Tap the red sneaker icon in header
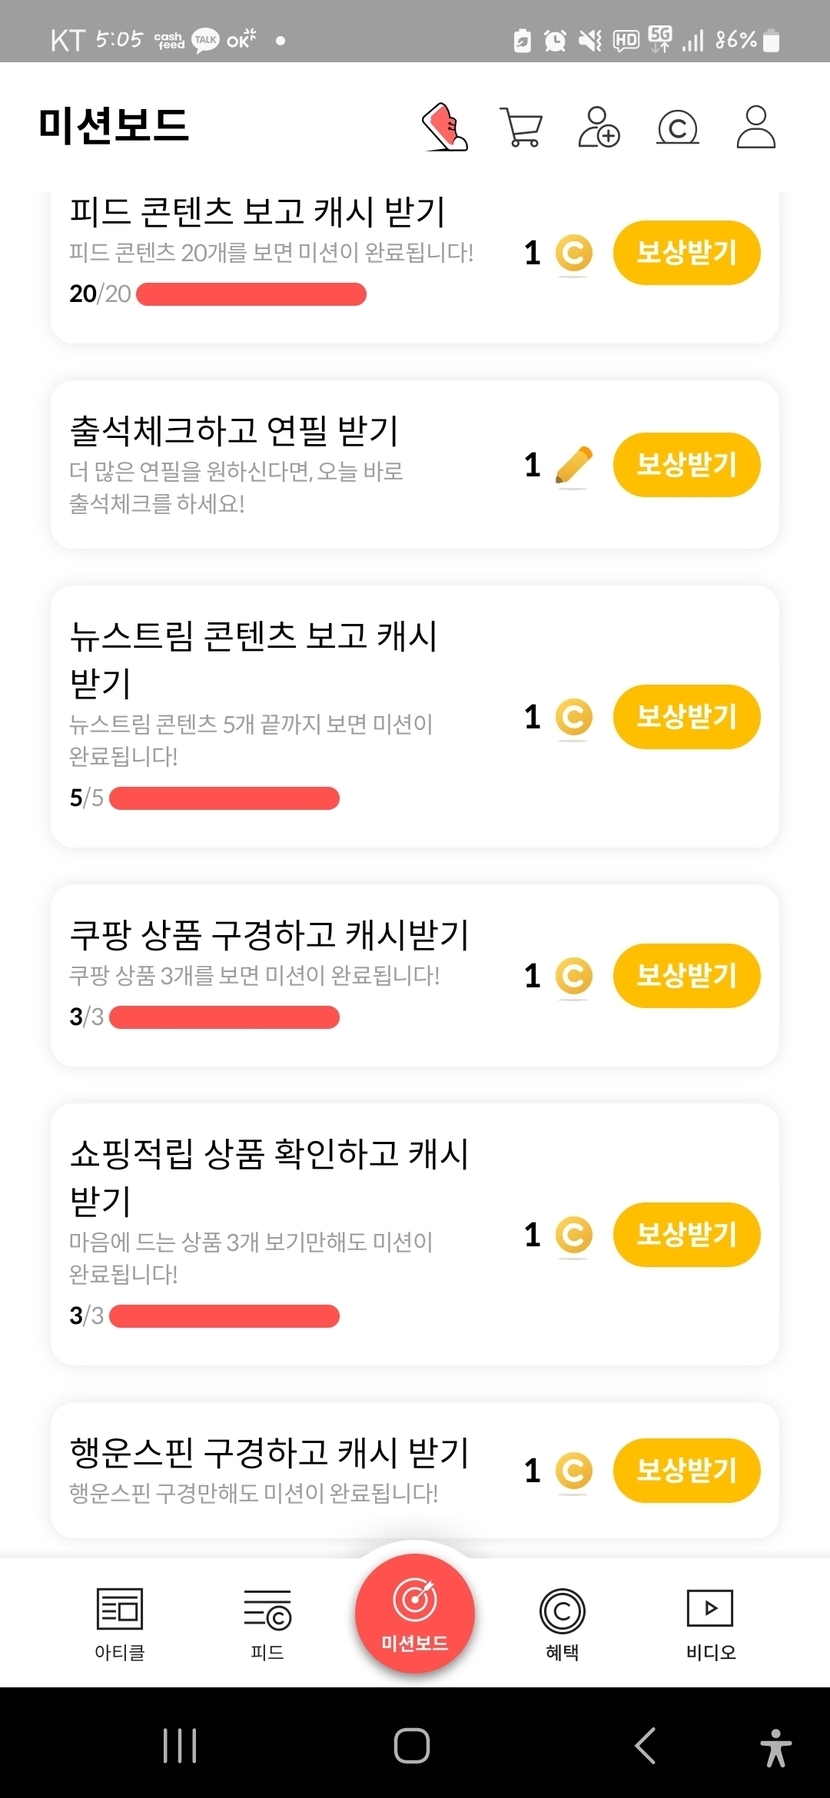Image resolution: width=830 pixels, height=1798 pixels. (x=446, y=127)
